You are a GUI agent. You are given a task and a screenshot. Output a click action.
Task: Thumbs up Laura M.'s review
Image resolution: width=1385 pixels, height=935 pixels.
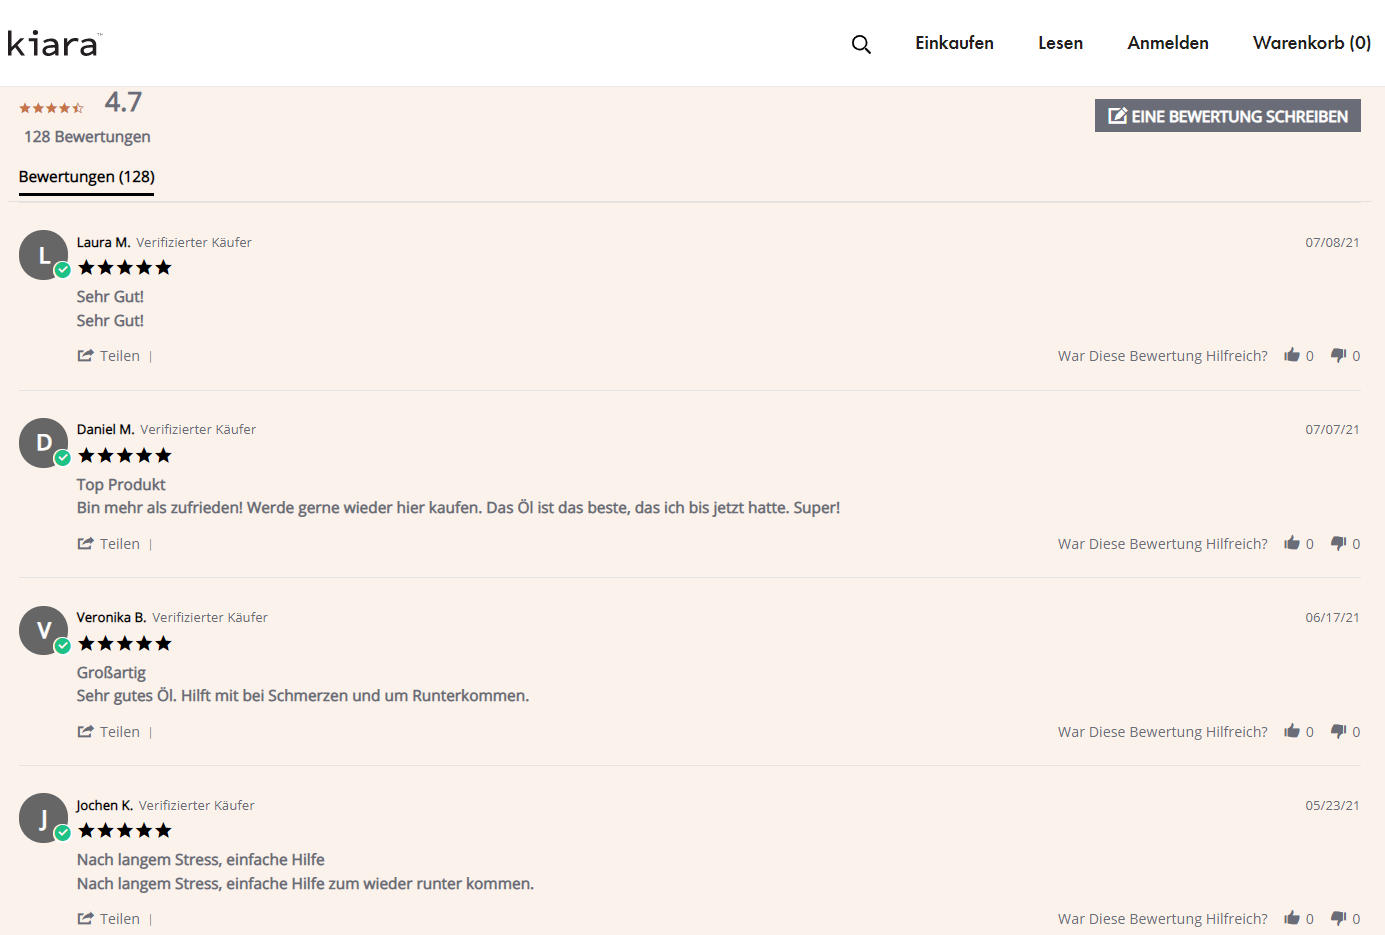[x=1292, y=355]
